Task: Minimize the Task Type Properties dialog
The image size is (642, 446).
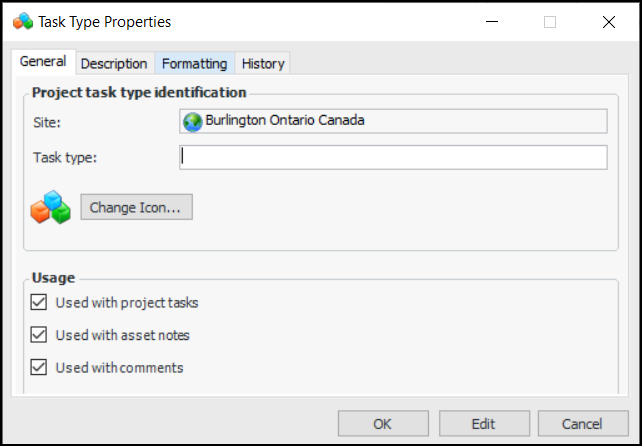Action: pos(491,21)
